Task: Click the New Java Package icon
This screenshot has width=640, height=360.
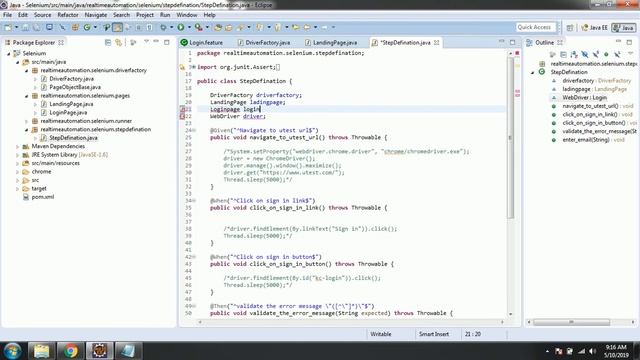Action: pyautogui.click(x=75, y=27)
